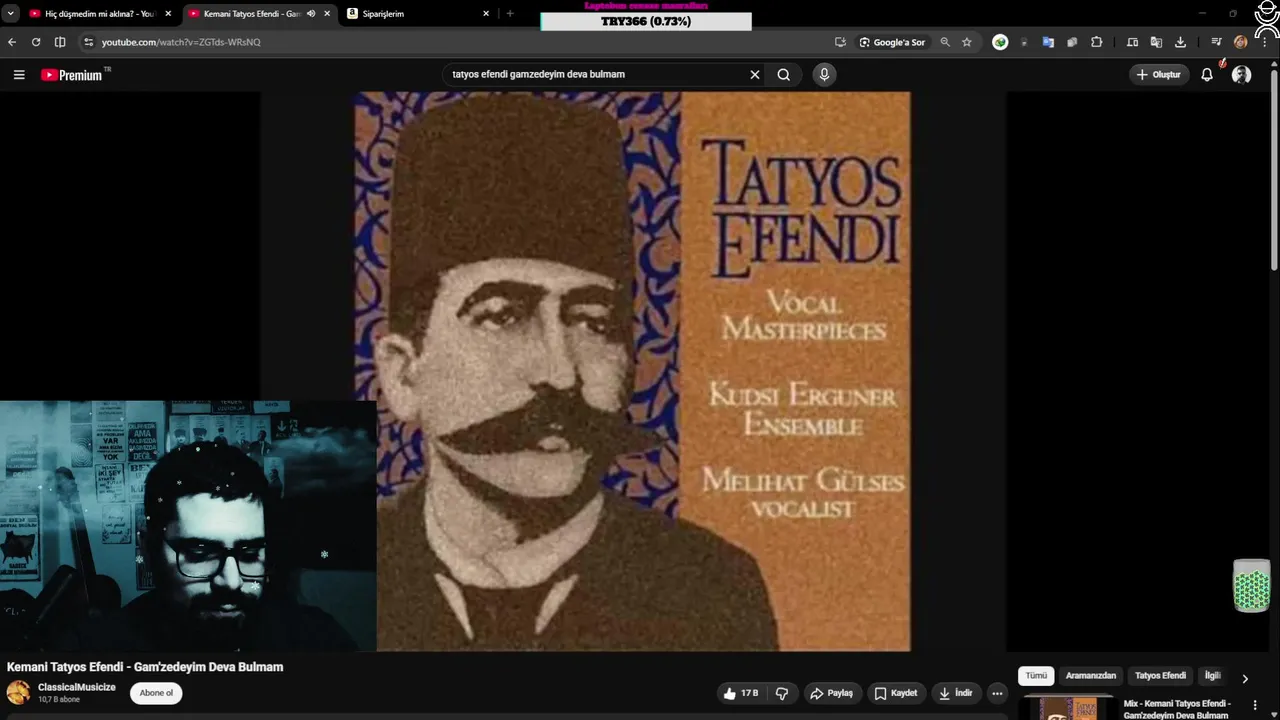Like the video (17 B thumbs up)
The height and width of the screenshot is (720, 1280).
point(740,693)
